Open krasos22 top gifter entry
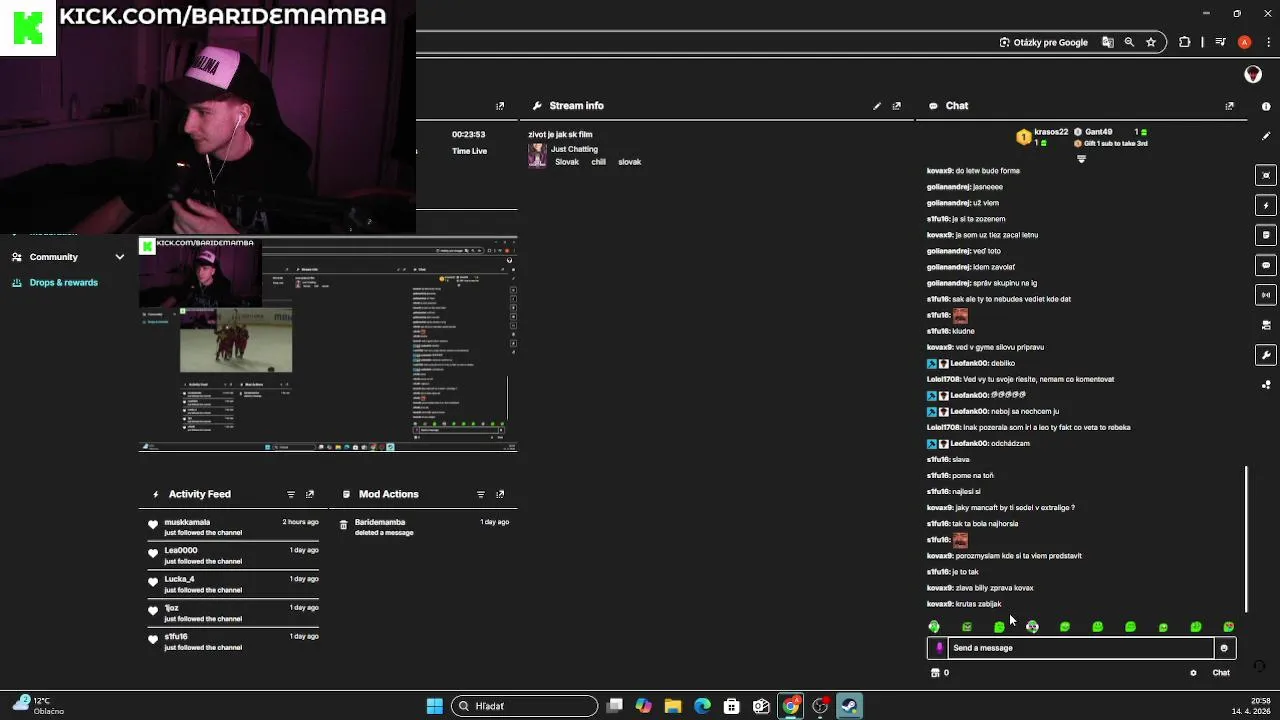 (1043, 137)
